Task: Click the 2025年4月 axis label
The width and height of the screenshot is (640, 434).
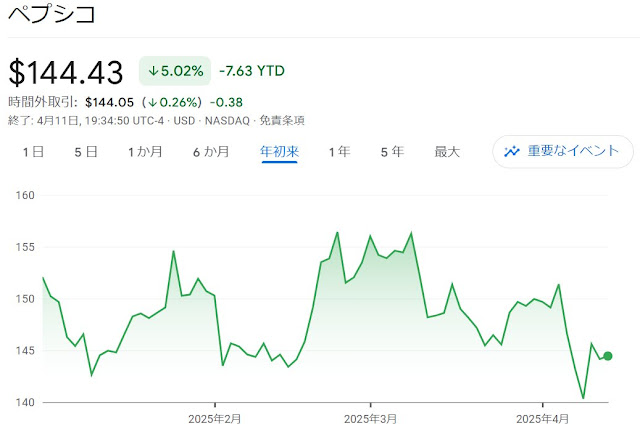Action: [x=542, y=419]
